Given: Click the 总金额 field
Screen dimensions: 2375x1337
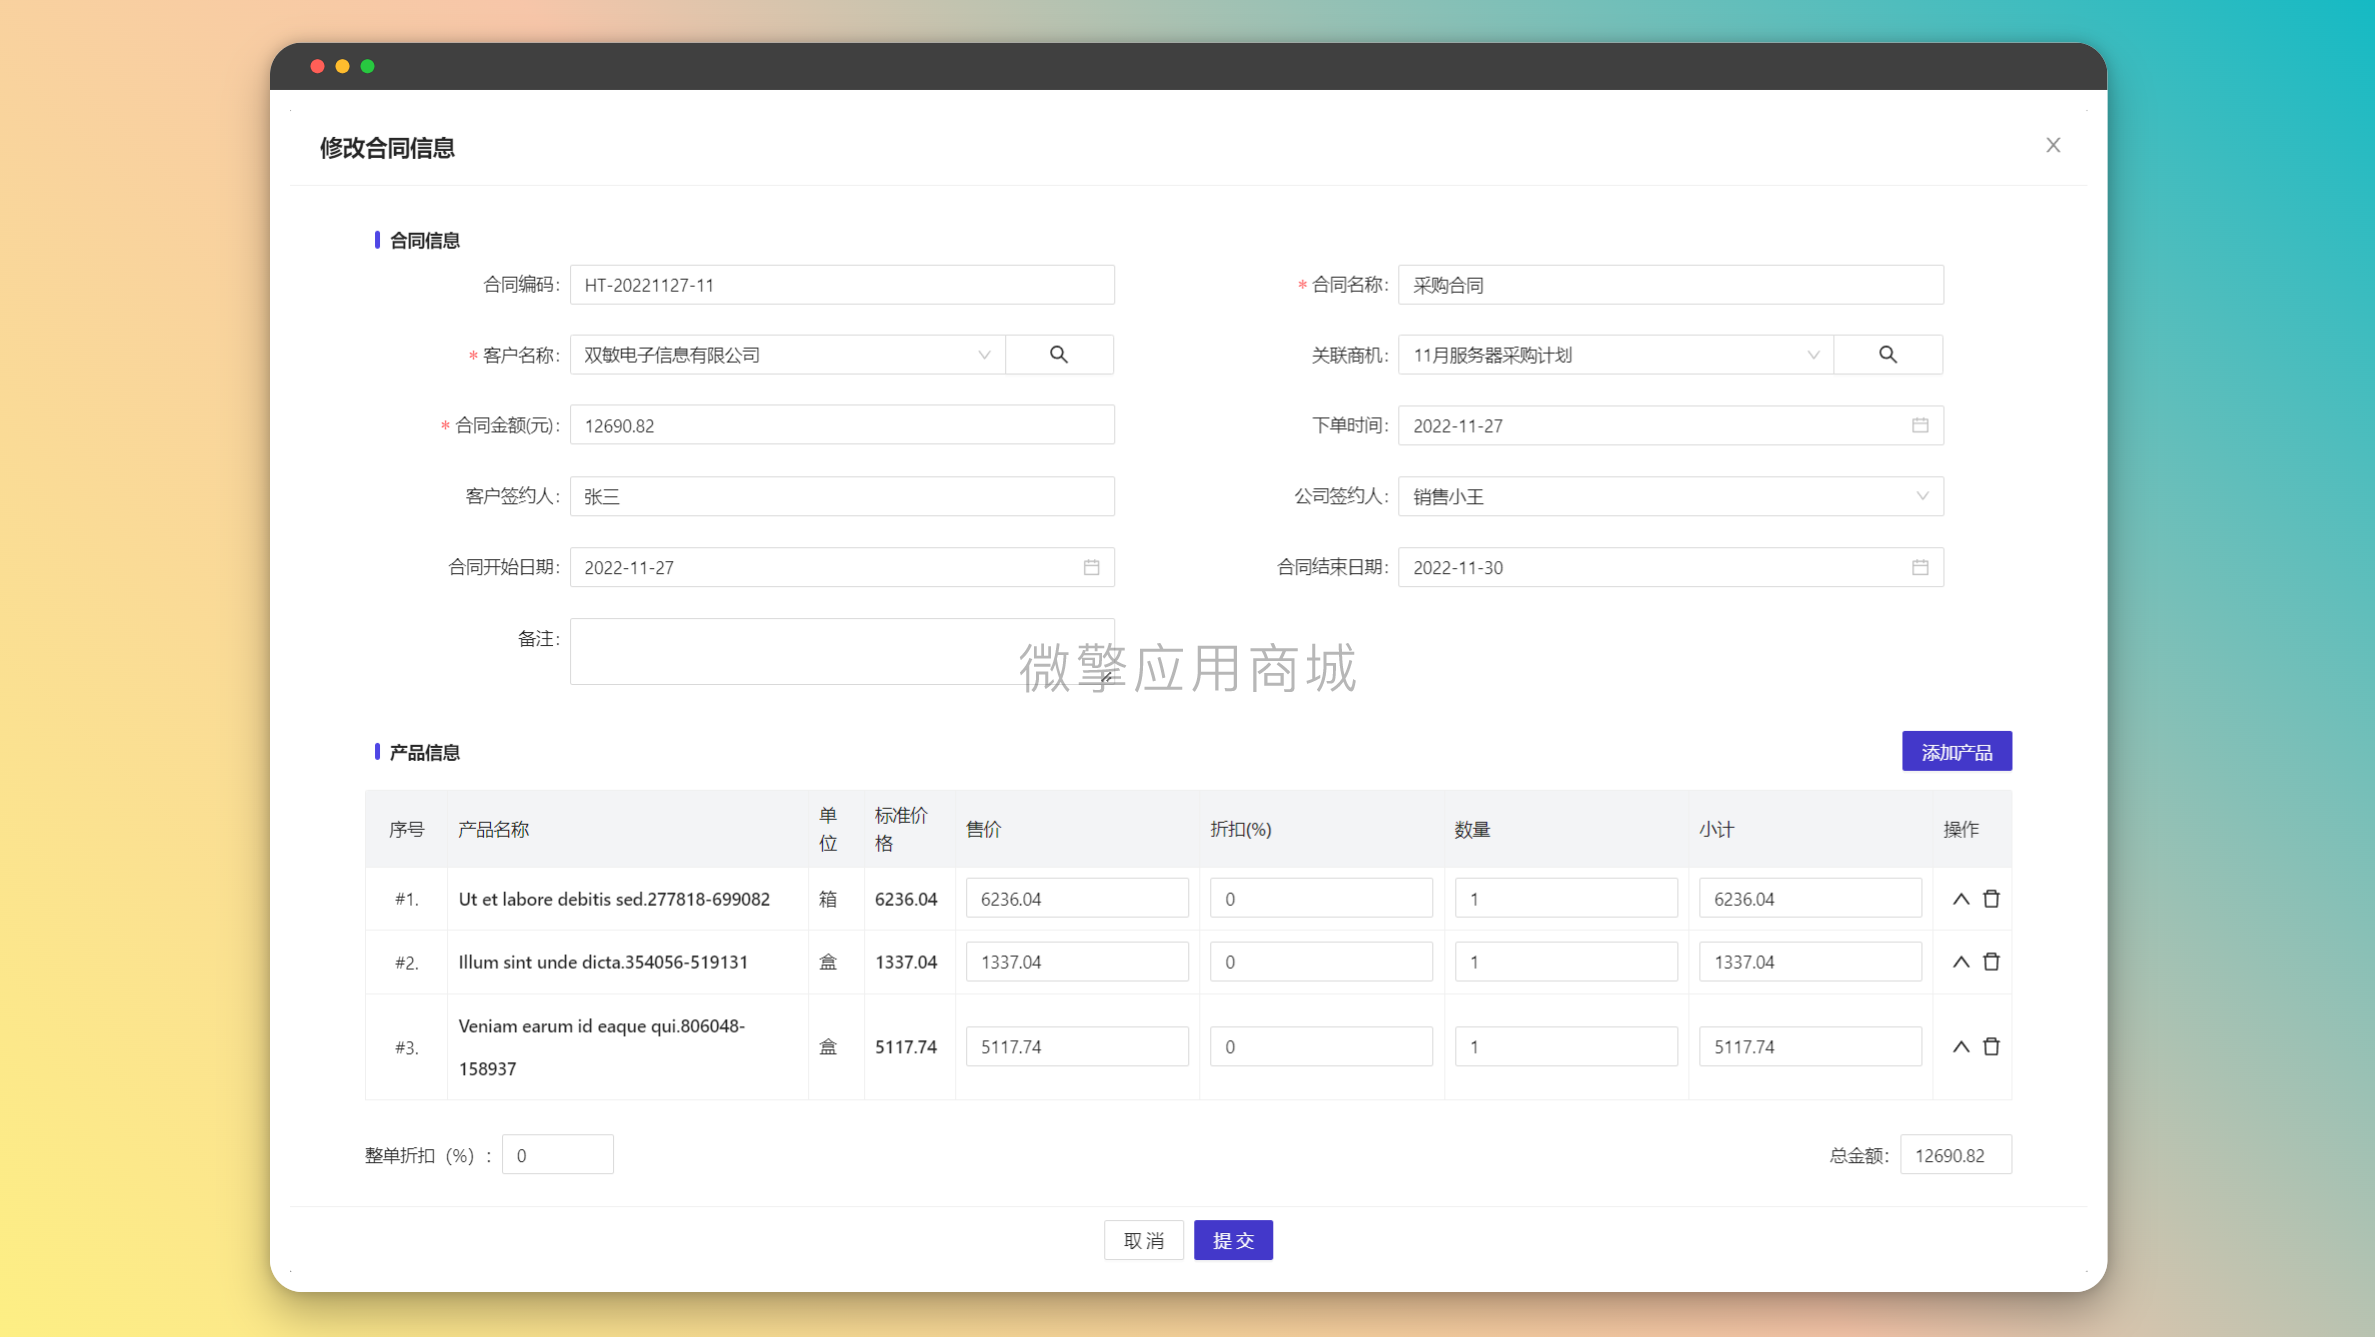Looking at the screenshot, I should pyautogui.click(x=1955, y=1155).
